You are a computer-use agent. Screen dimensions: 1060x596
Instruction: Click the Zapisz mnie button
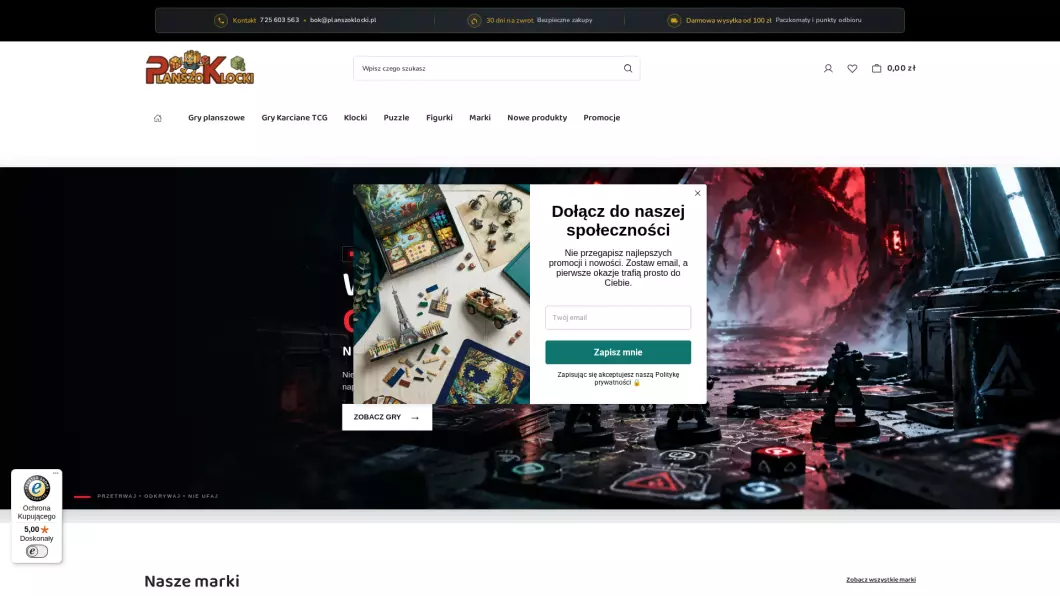(x=618, y=352)
